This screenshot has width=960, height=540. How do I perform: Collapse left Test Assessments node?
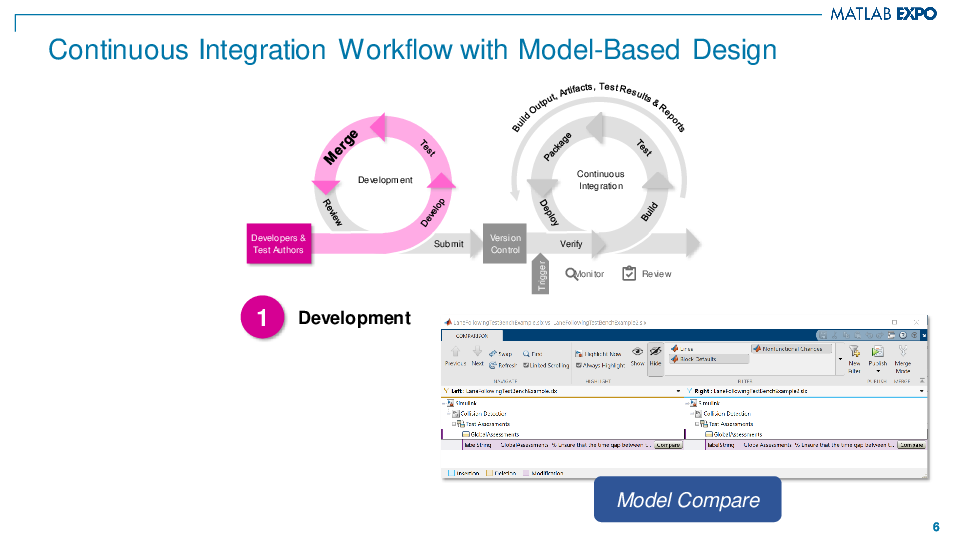(454, 424)
